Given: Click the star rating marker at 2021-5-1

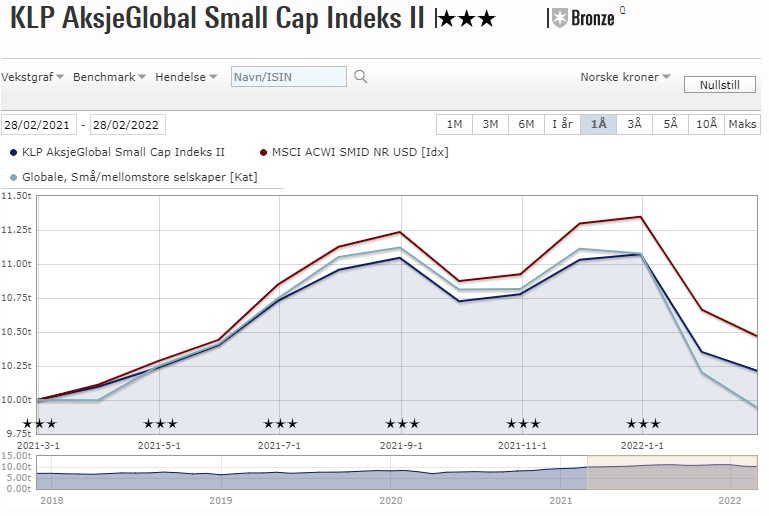Looking at the screenshot, I should pos(160,423).
